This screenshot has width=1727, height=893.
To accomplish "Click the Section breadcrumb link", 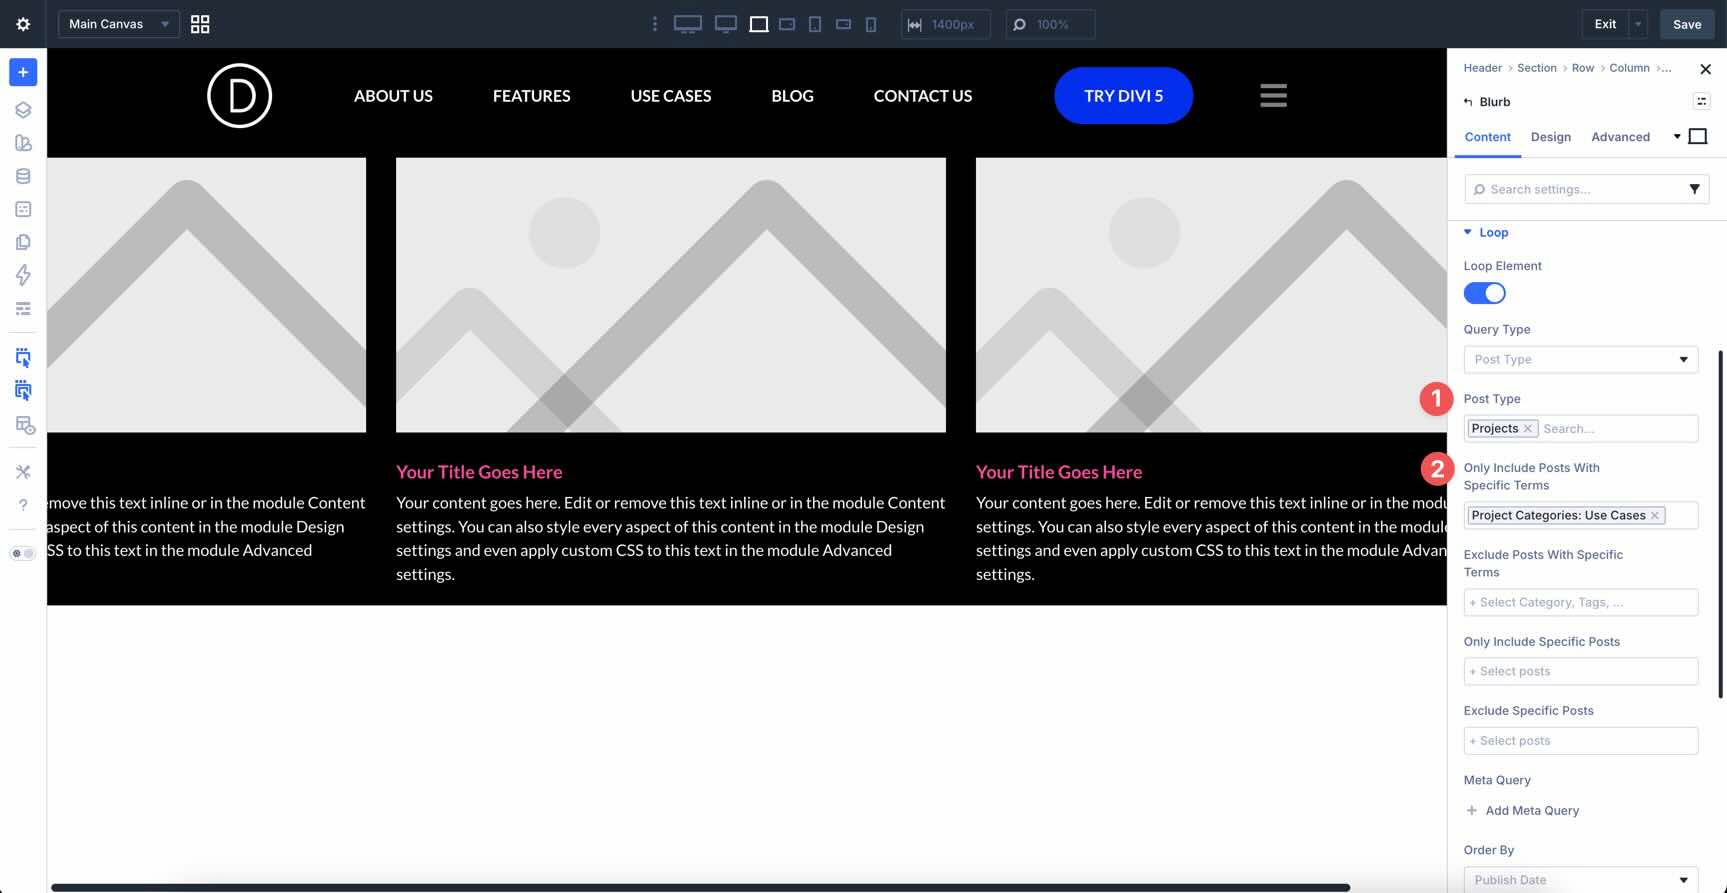I will click(x=1536, y=68).
